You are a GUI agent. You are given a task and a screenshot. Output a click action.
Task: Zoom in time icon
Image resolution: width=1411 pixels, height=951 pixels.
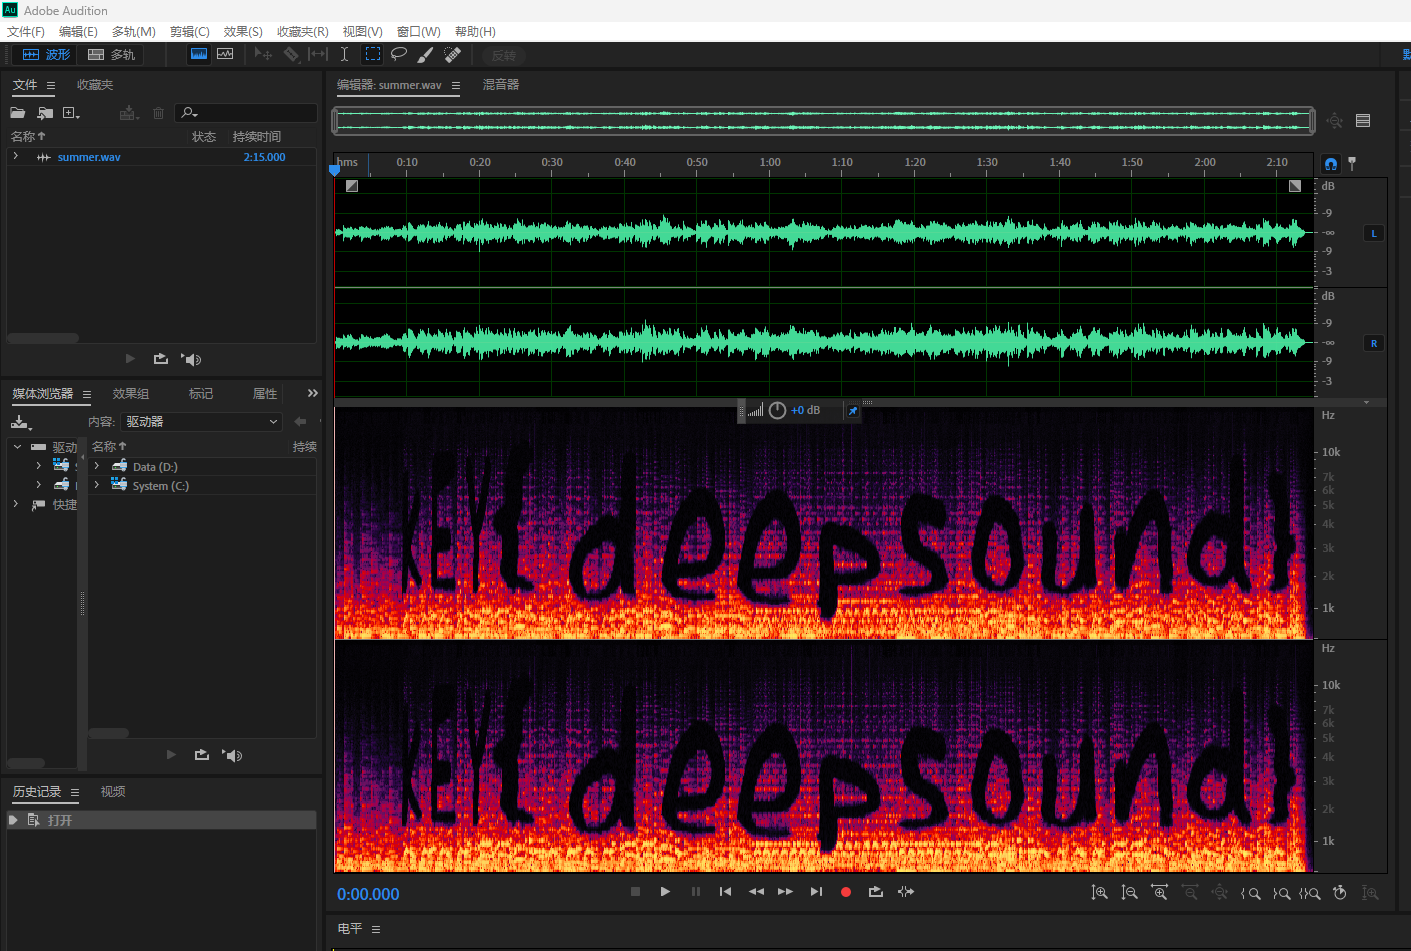[1159, 892]
